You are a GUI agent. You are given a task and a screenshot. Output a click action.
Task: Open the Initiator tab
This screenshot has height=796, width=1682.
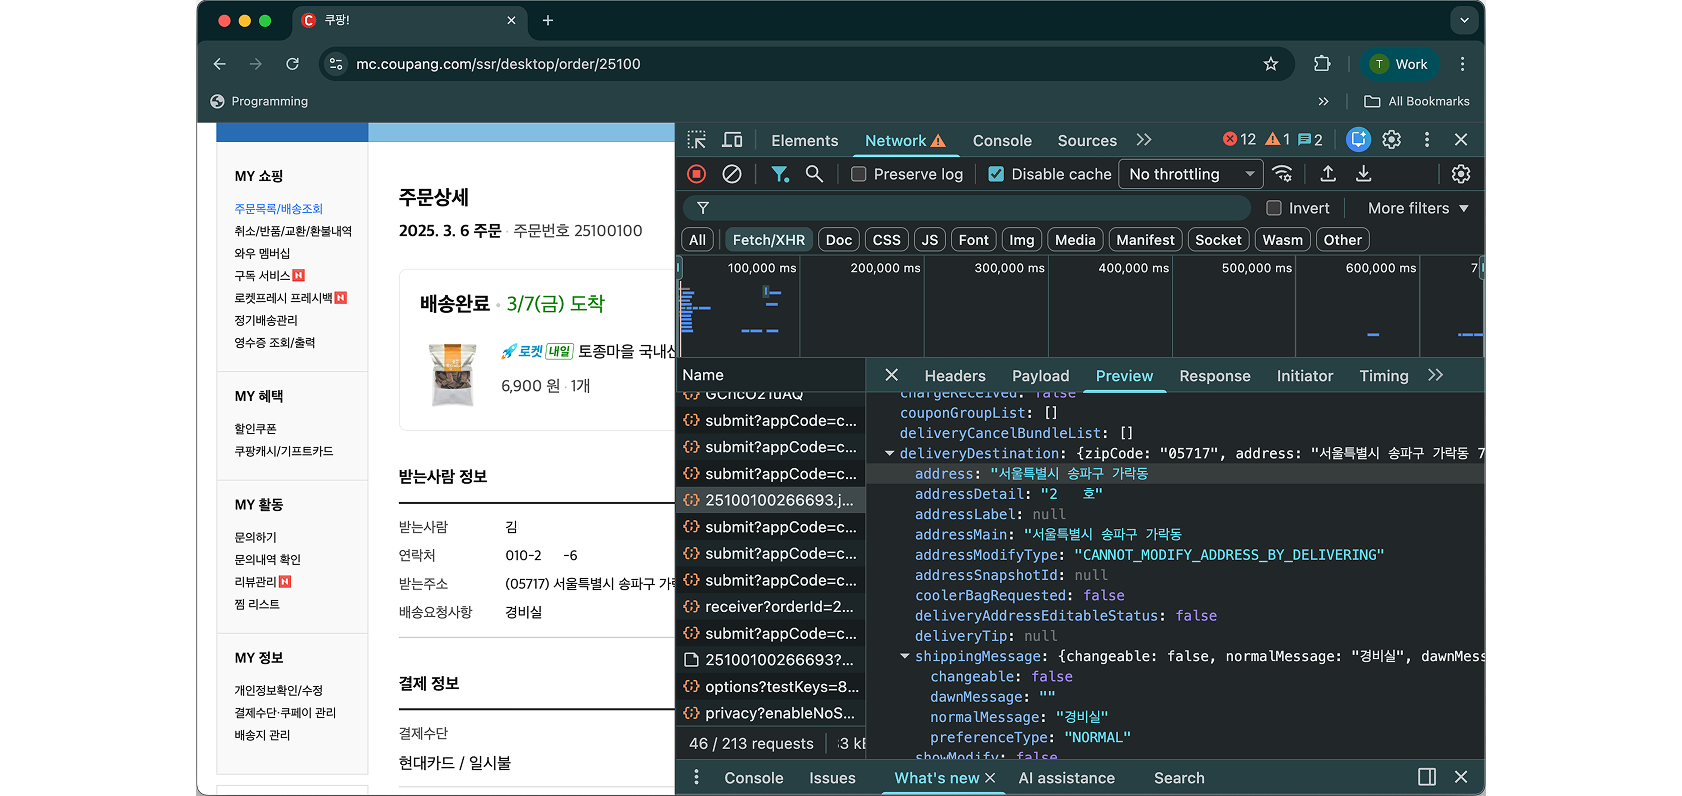pos(1305,376)
